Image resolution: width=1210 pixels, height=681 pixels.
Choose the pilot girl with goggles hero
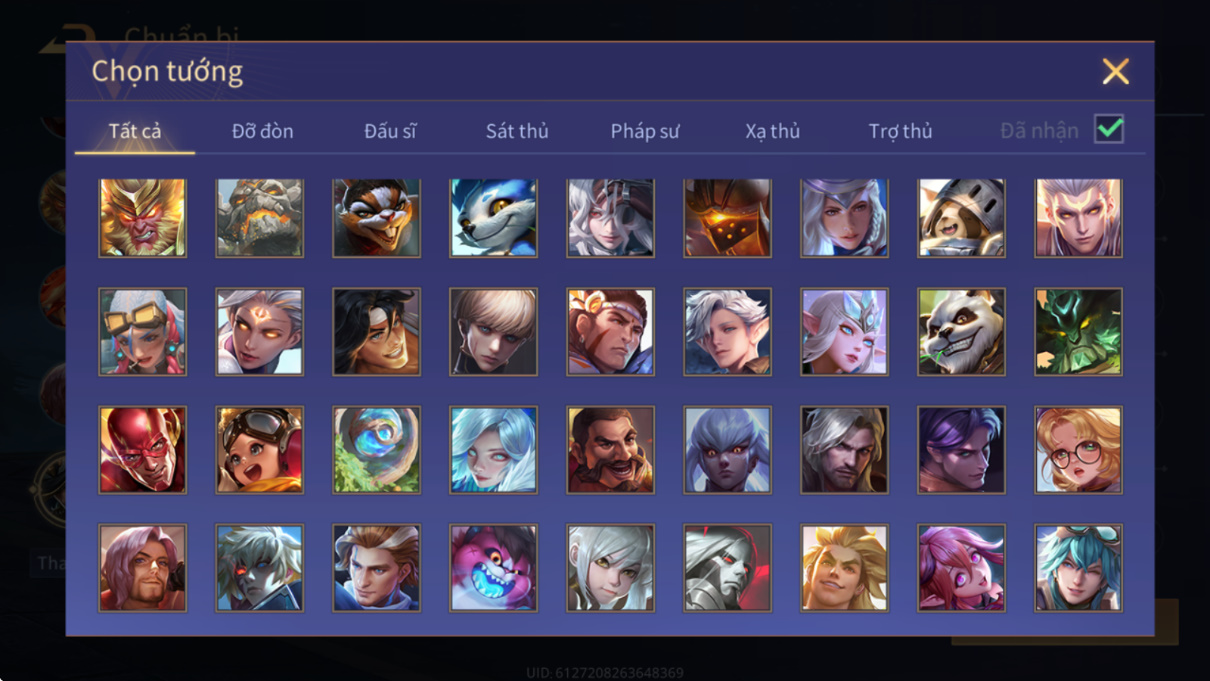[x=260, y=450]
